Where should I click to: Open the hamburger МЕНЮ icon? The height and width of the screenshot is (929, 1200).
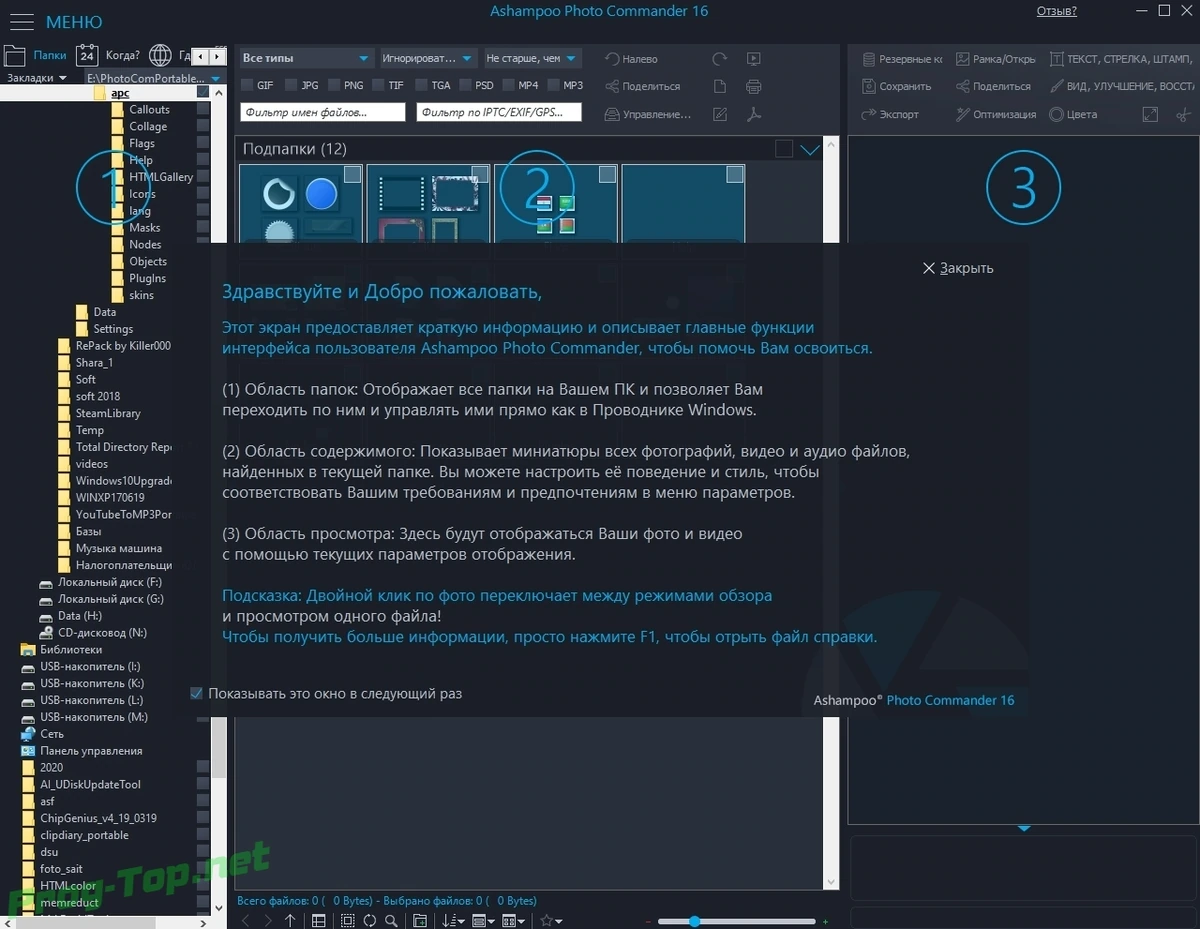[20, 22]
